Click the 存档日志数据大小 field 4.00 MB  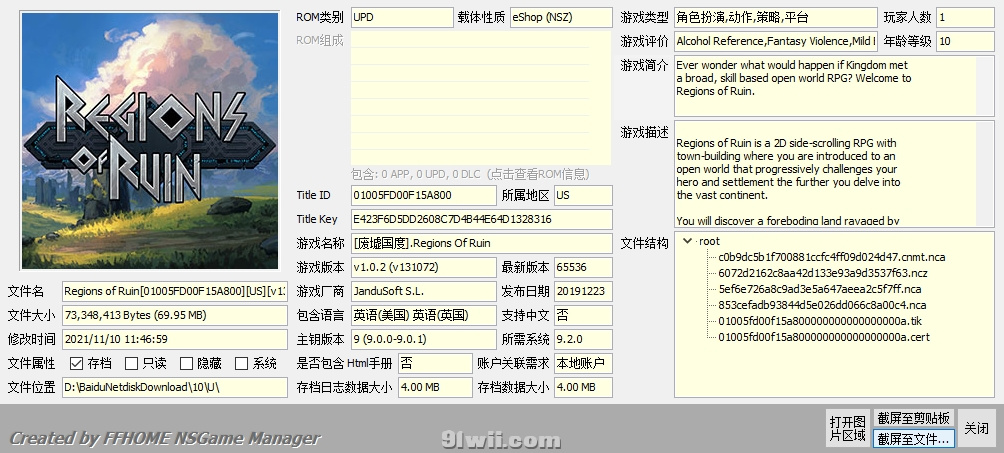pyautogui.click(x=435, y=387)
